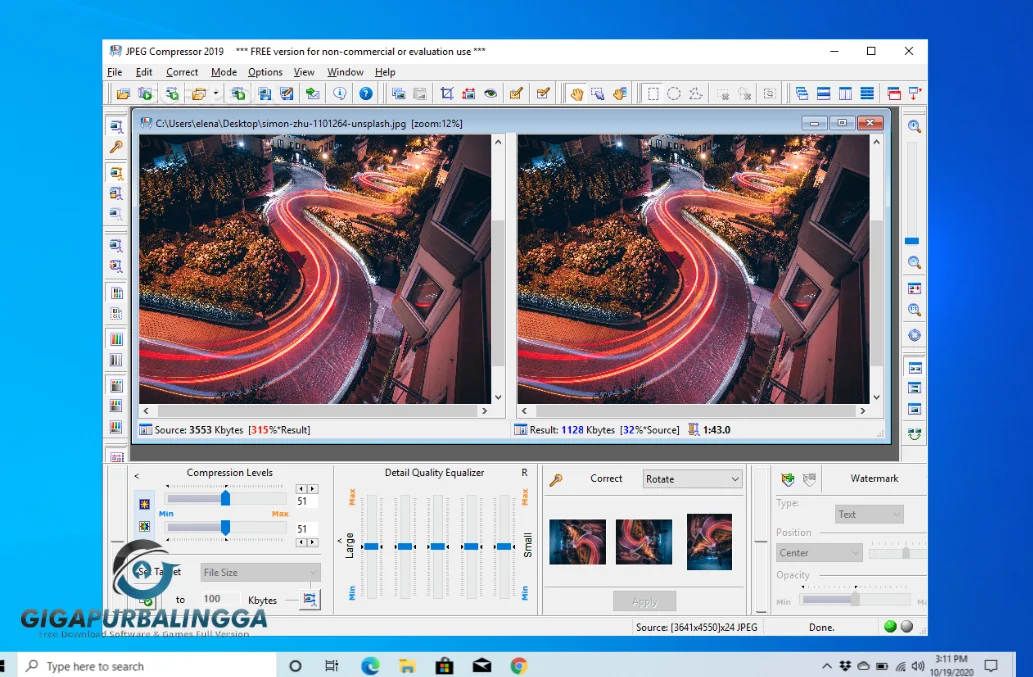Click the luminance compression icon
The width and height of the screenshot is (1033, 677).
click(x=144, y=504)
